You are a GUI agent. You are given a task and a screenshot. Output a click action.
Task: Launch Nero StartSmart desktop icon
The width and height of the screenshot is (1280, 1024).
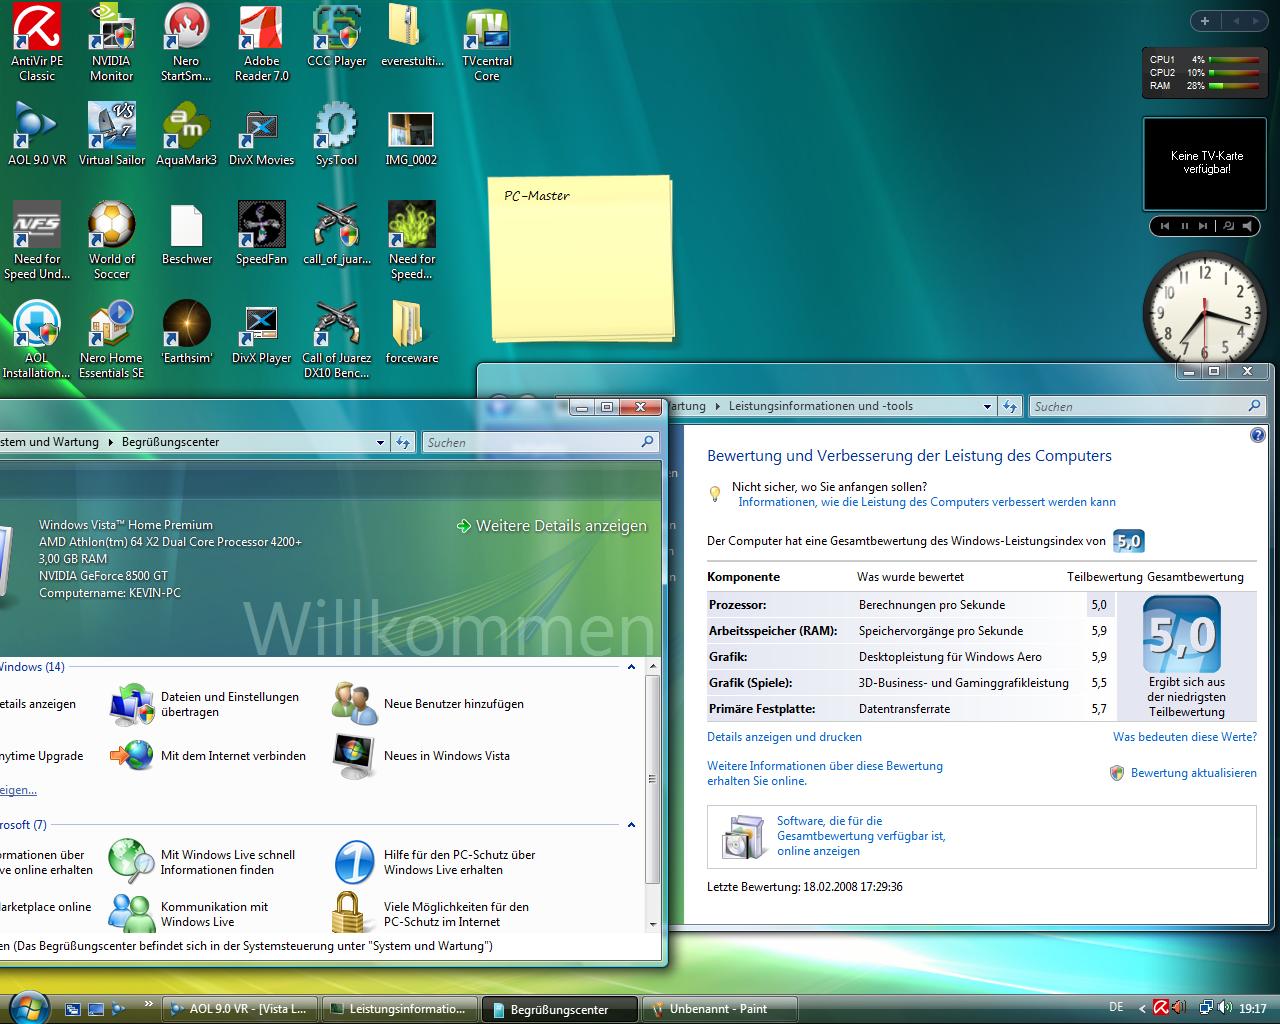186,43
